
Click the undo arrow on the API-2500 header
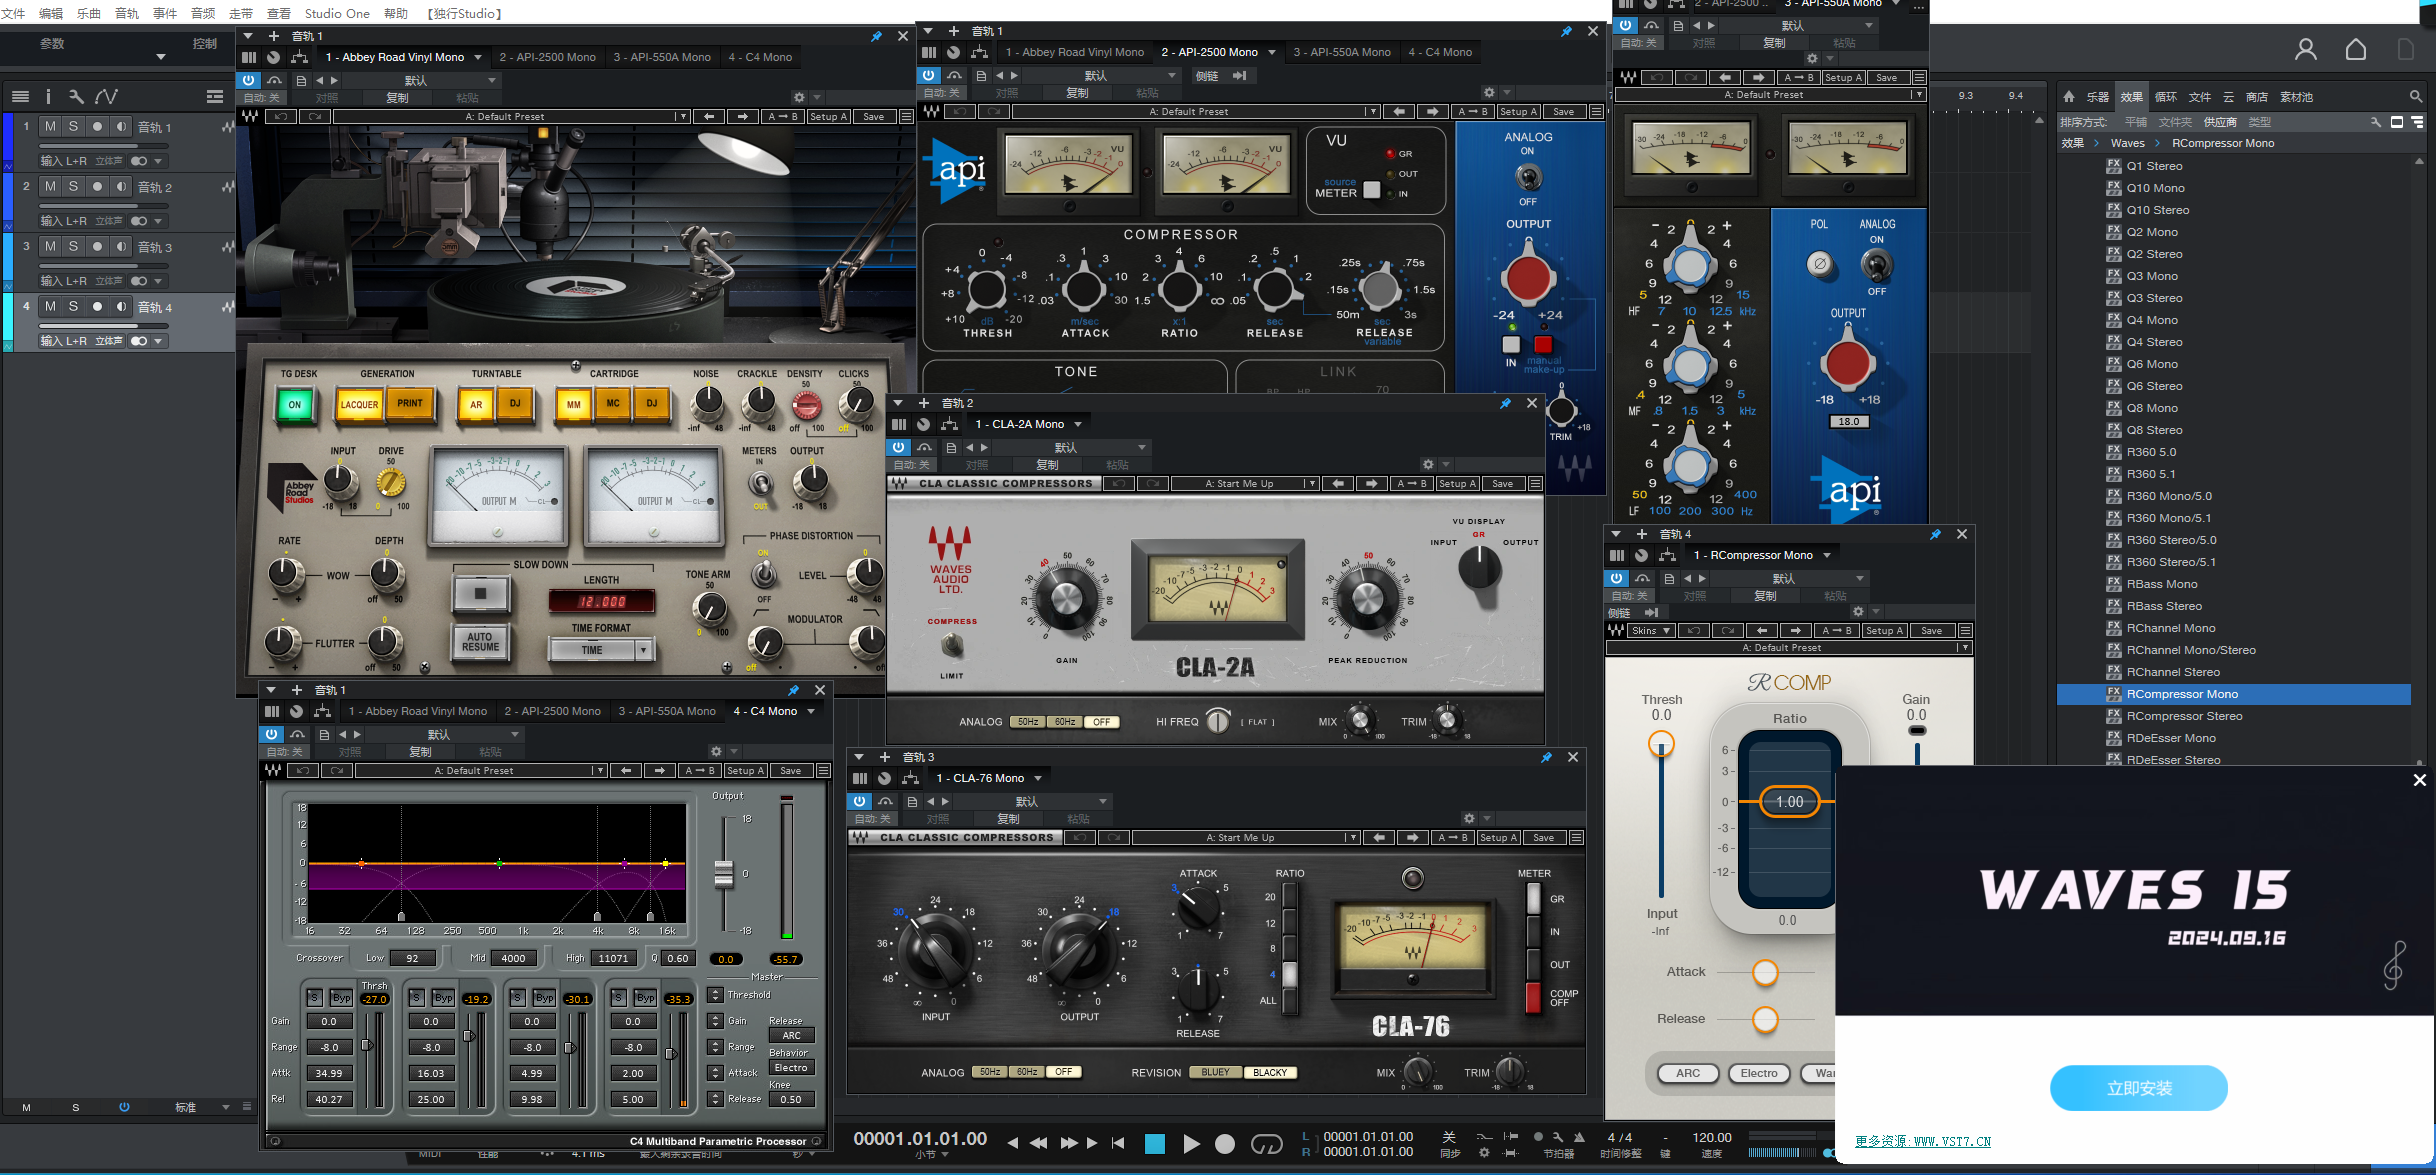[x=959, y=111]
